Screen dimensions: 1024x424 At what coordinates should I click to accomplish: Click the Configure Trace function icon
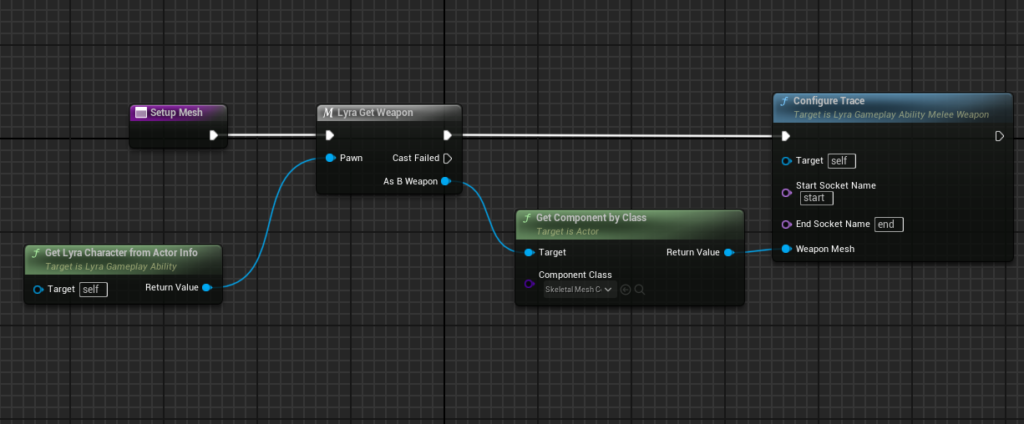[785, 101]
